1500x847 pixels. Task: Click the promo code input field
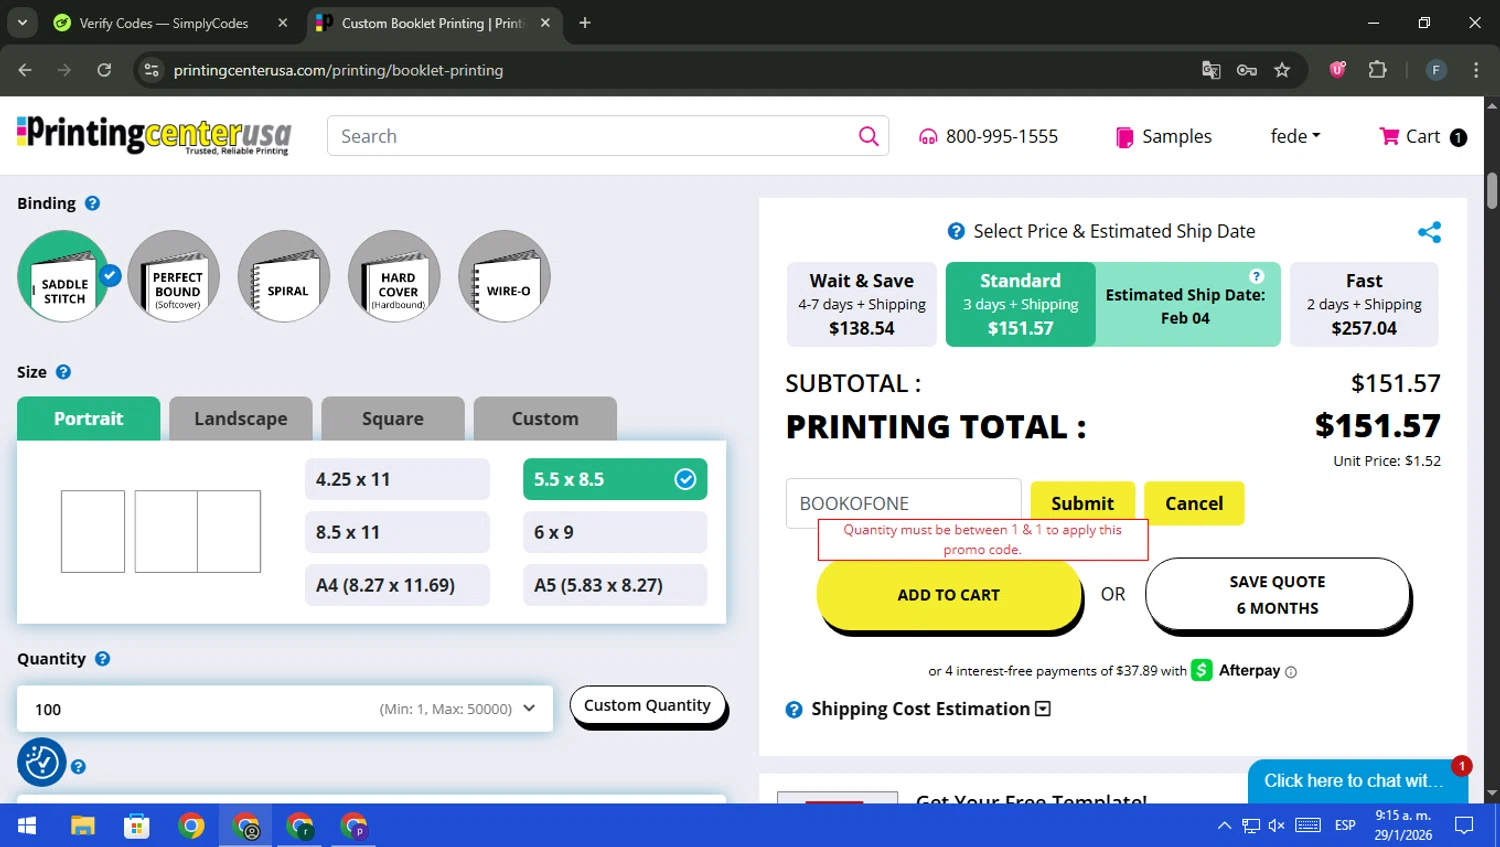(903, 503)
